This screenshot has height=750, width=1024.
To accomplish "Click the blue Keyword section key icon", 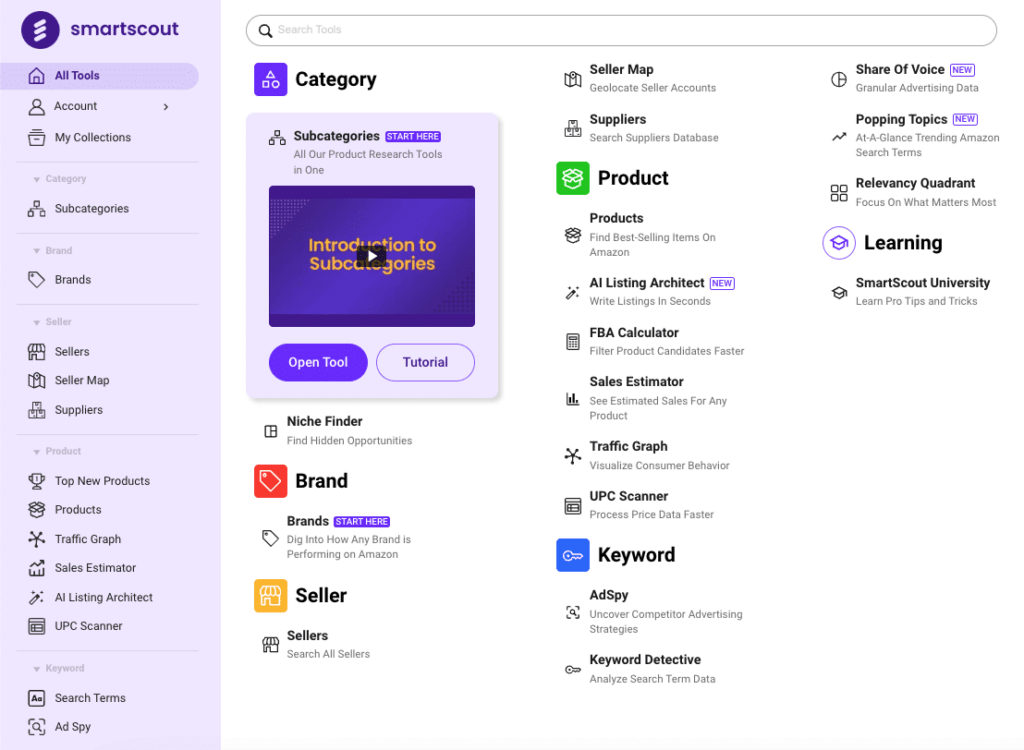I will 573,555.
